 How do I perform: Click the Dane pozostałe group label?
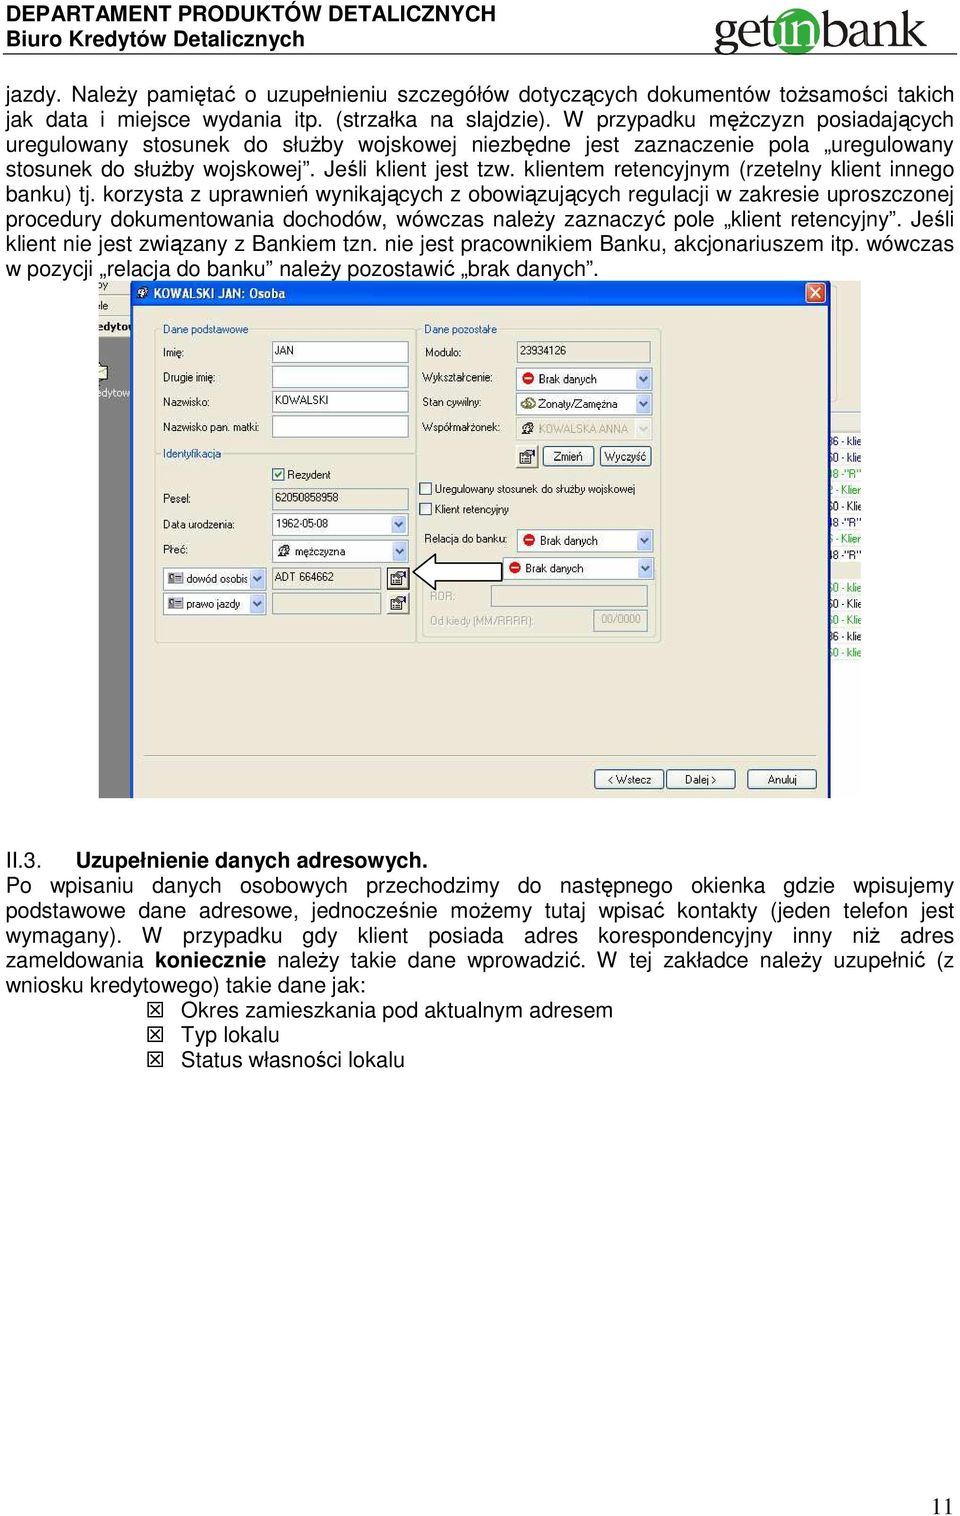coord(460,329)
